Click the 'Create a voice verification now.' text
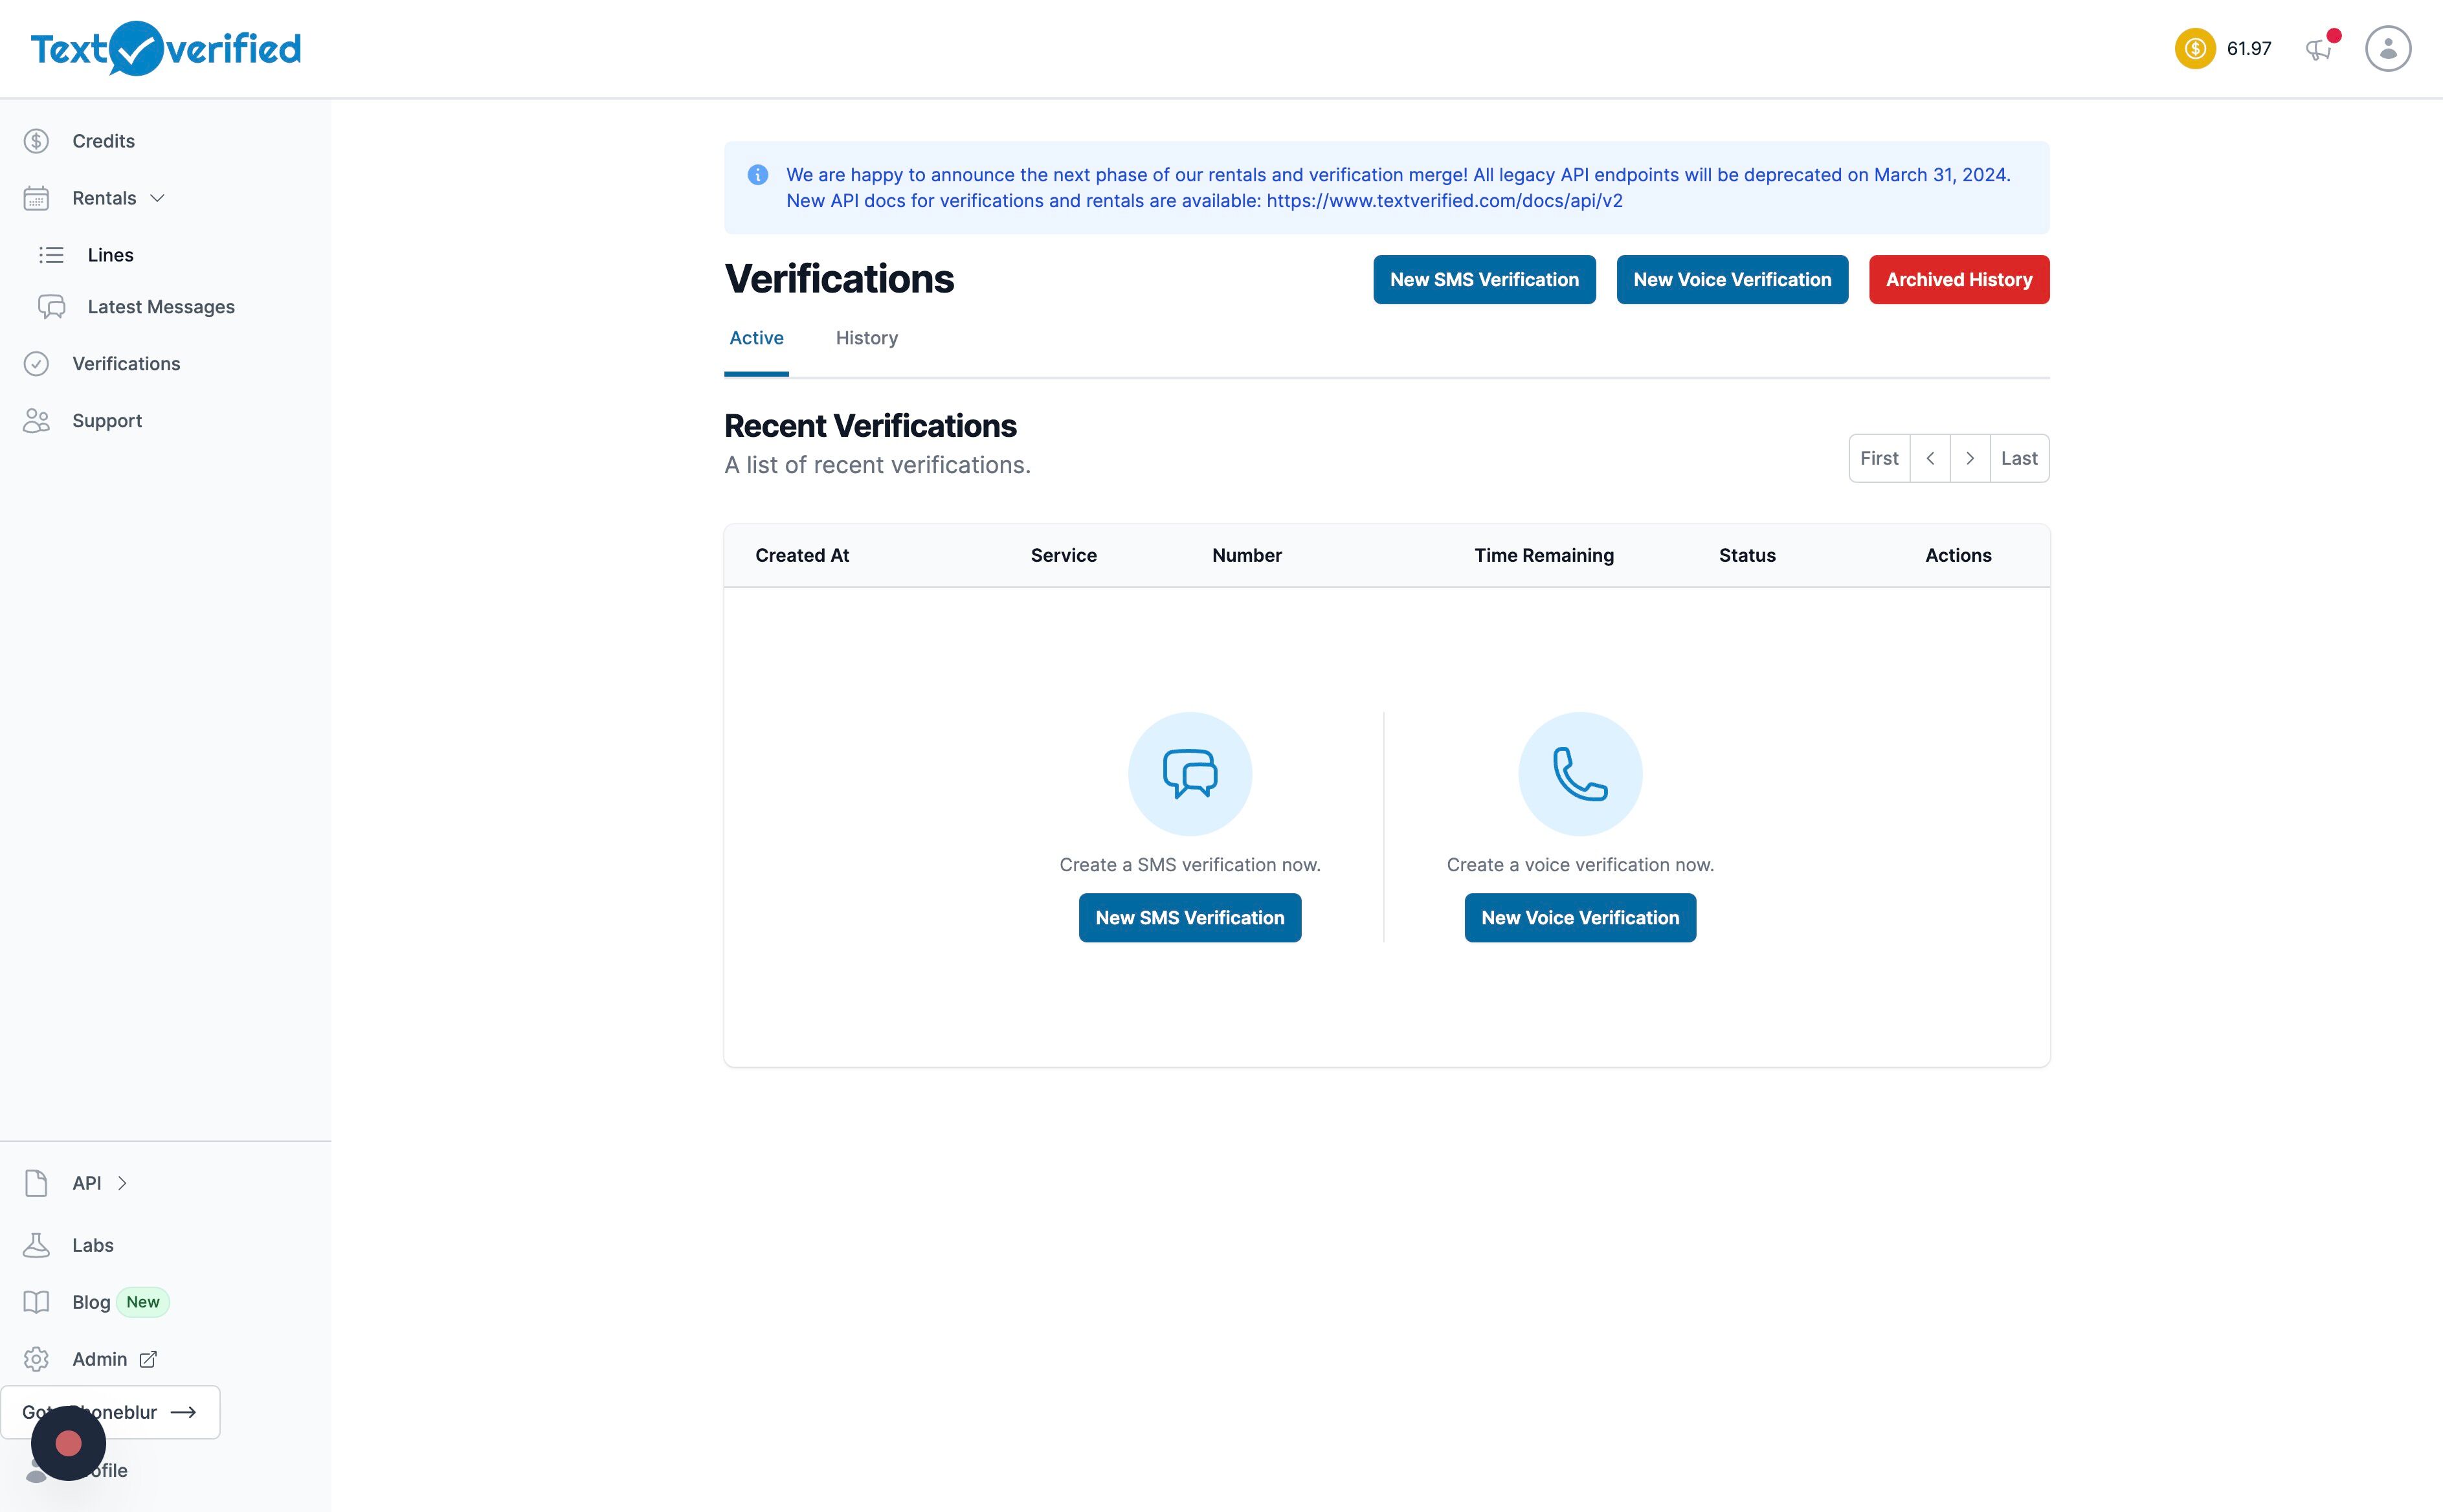This screenshot has height=1512, width=2443. 1580,865
